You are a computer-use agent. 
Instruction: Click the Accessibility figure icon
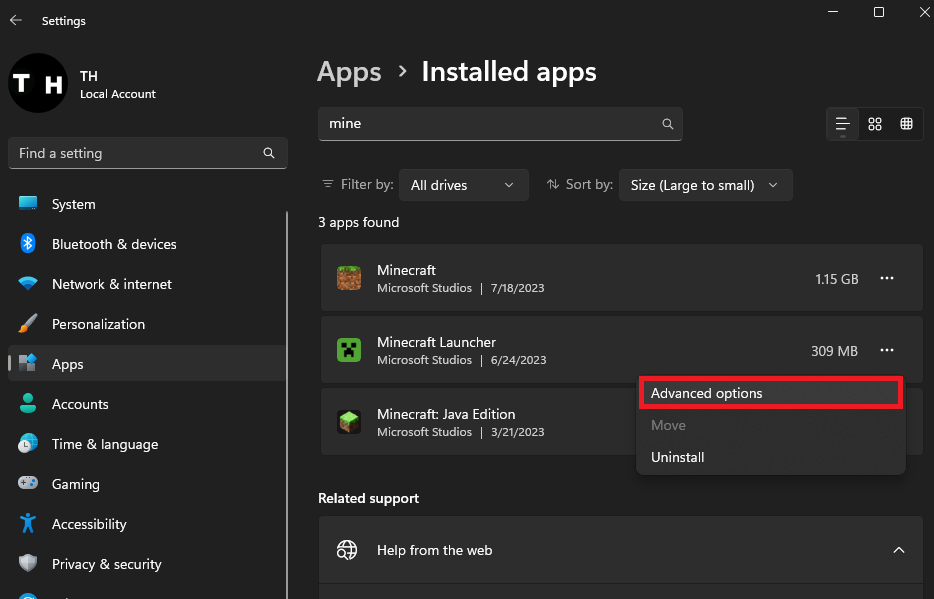(28, 523)
